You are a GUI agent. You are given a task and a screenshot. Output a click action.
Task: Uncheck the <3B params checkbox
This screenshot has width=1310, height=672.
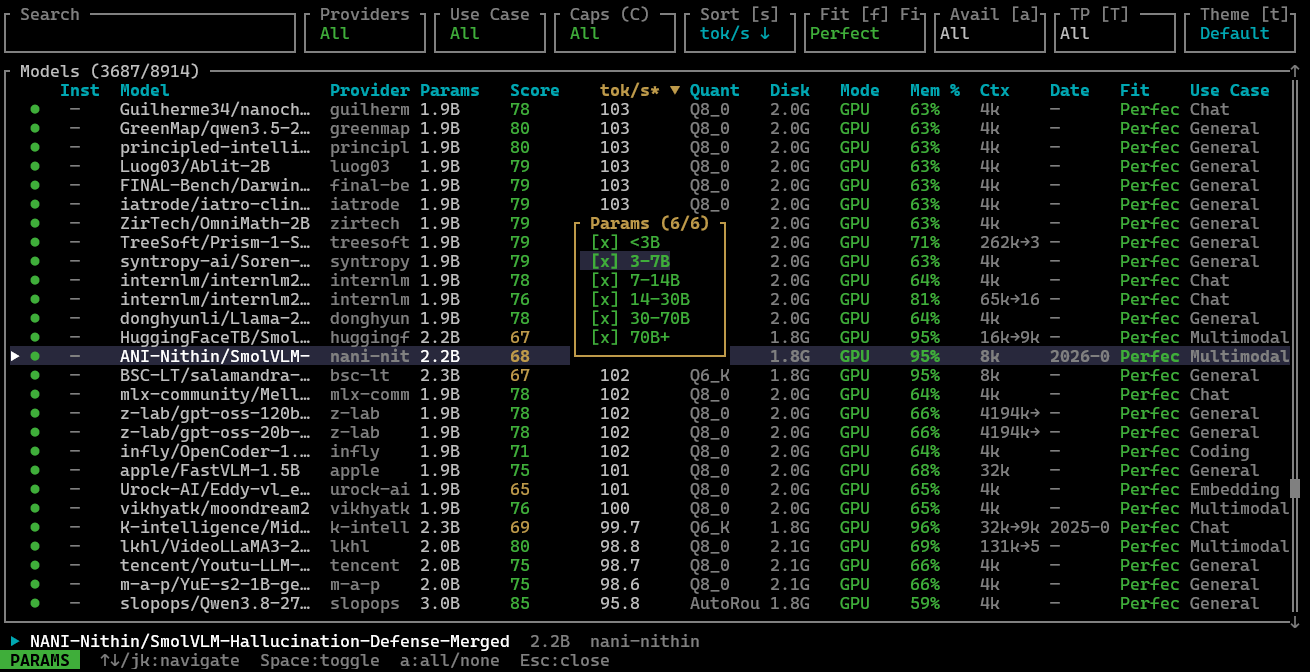[605, 243]
